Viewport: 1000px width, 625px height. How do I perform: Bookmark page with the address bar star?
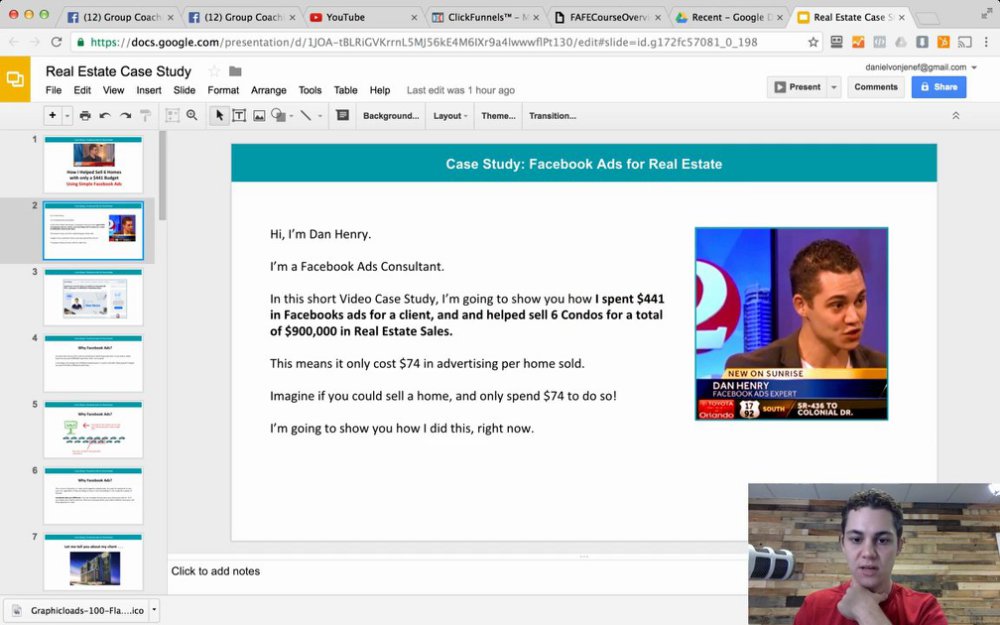(812, 42)
